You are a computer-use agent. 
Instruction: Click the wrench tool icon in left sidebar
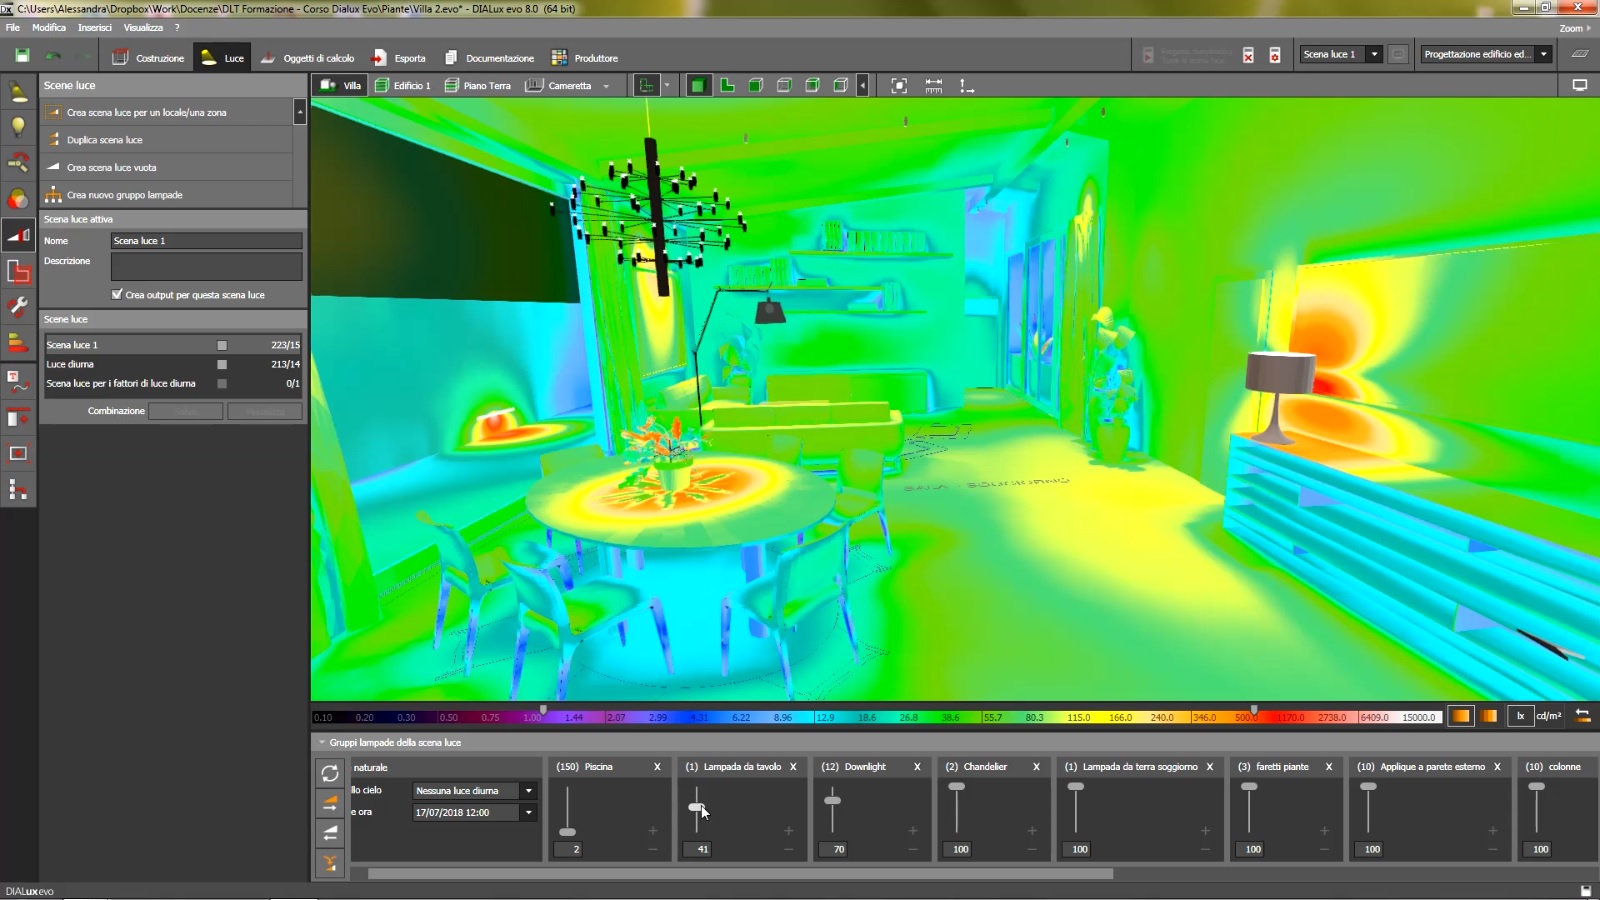[x=18, y=307]
